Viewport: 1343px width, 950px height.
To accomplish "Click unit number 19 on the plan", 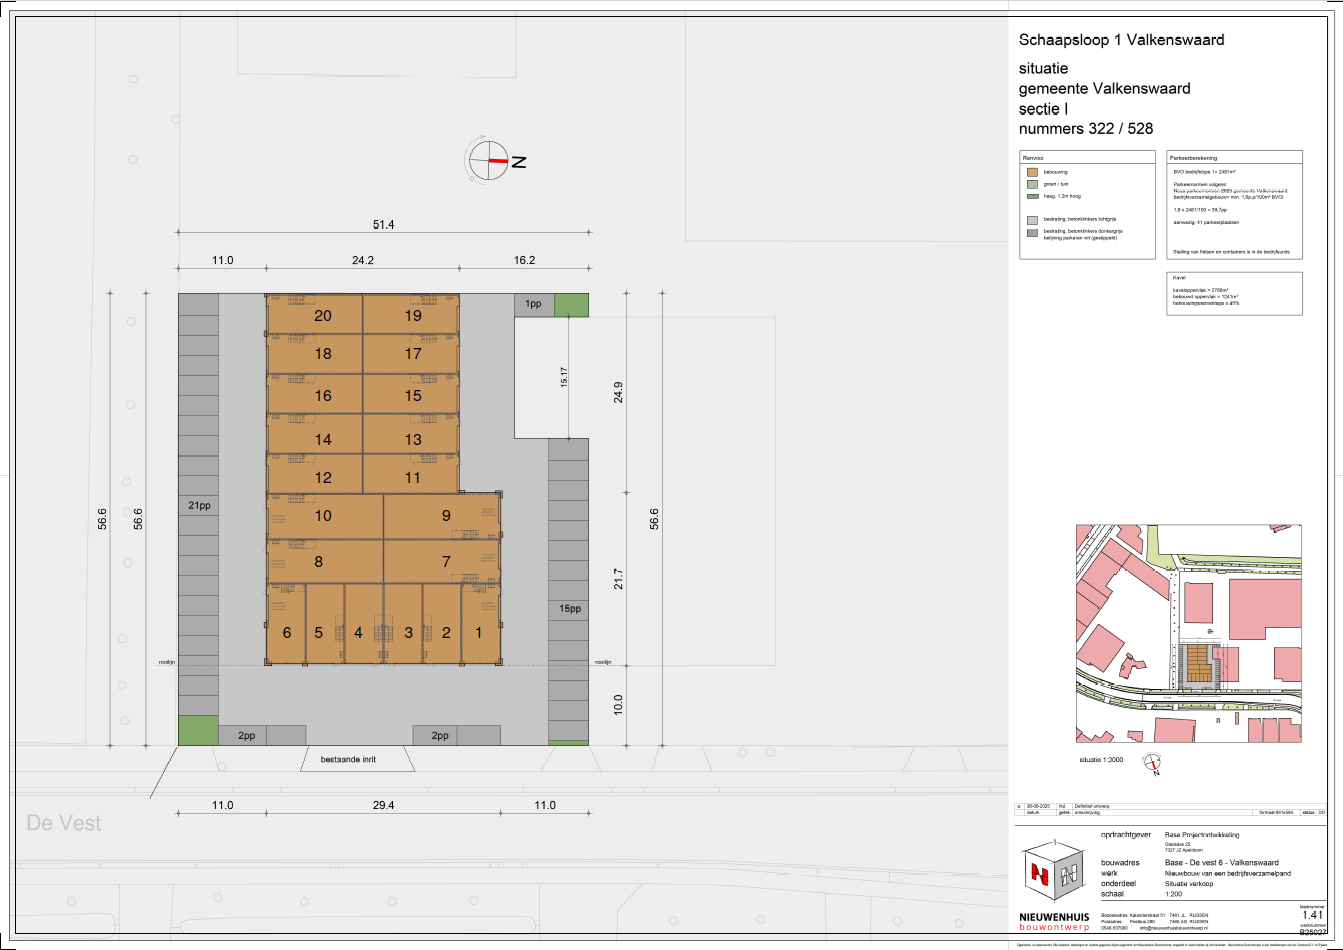I will [x=413, y=315].
